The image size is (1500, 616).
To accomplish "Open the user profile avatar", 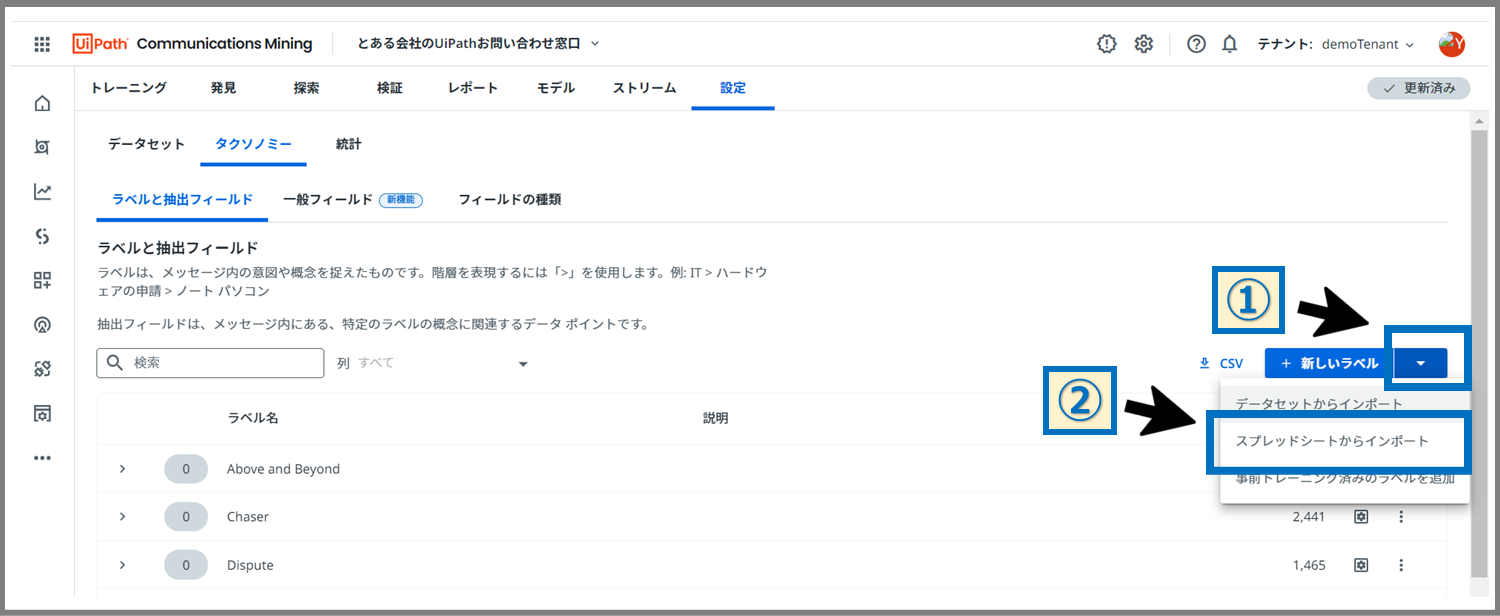I will pyautogui.click(x=1451, y=44).
